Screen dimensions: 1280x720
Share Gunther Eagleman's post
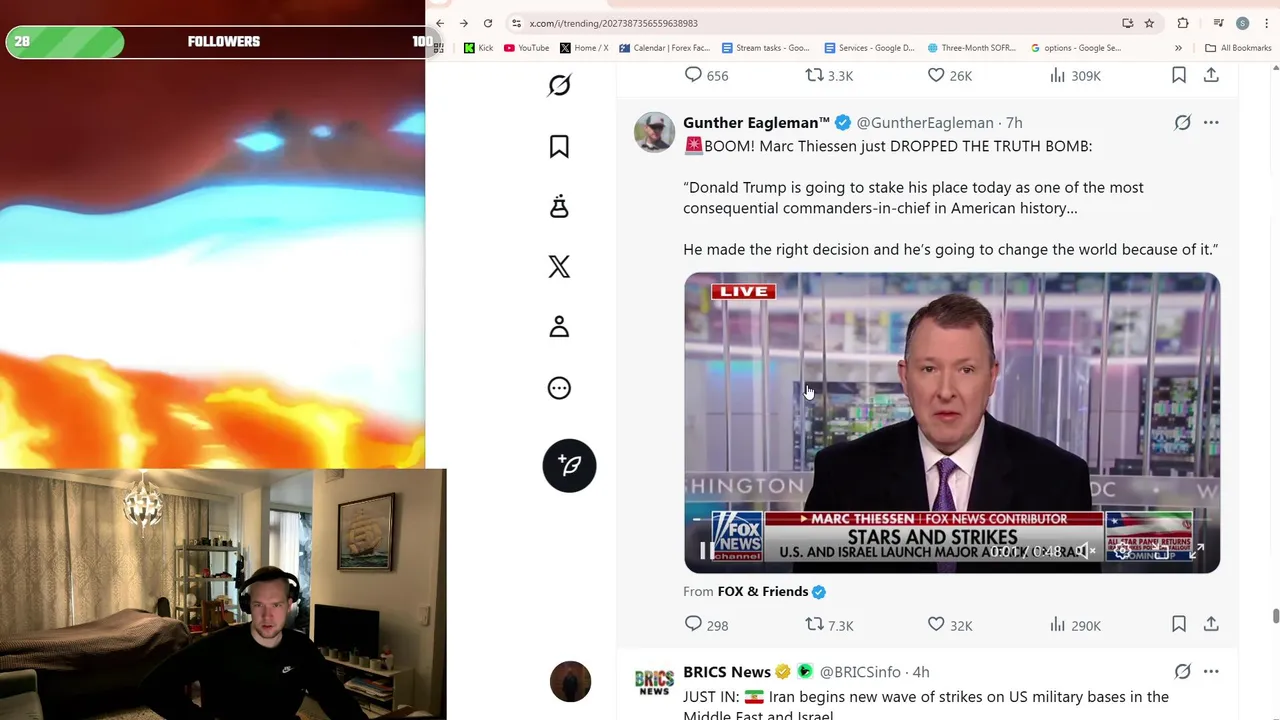[x=1211, y=625]
